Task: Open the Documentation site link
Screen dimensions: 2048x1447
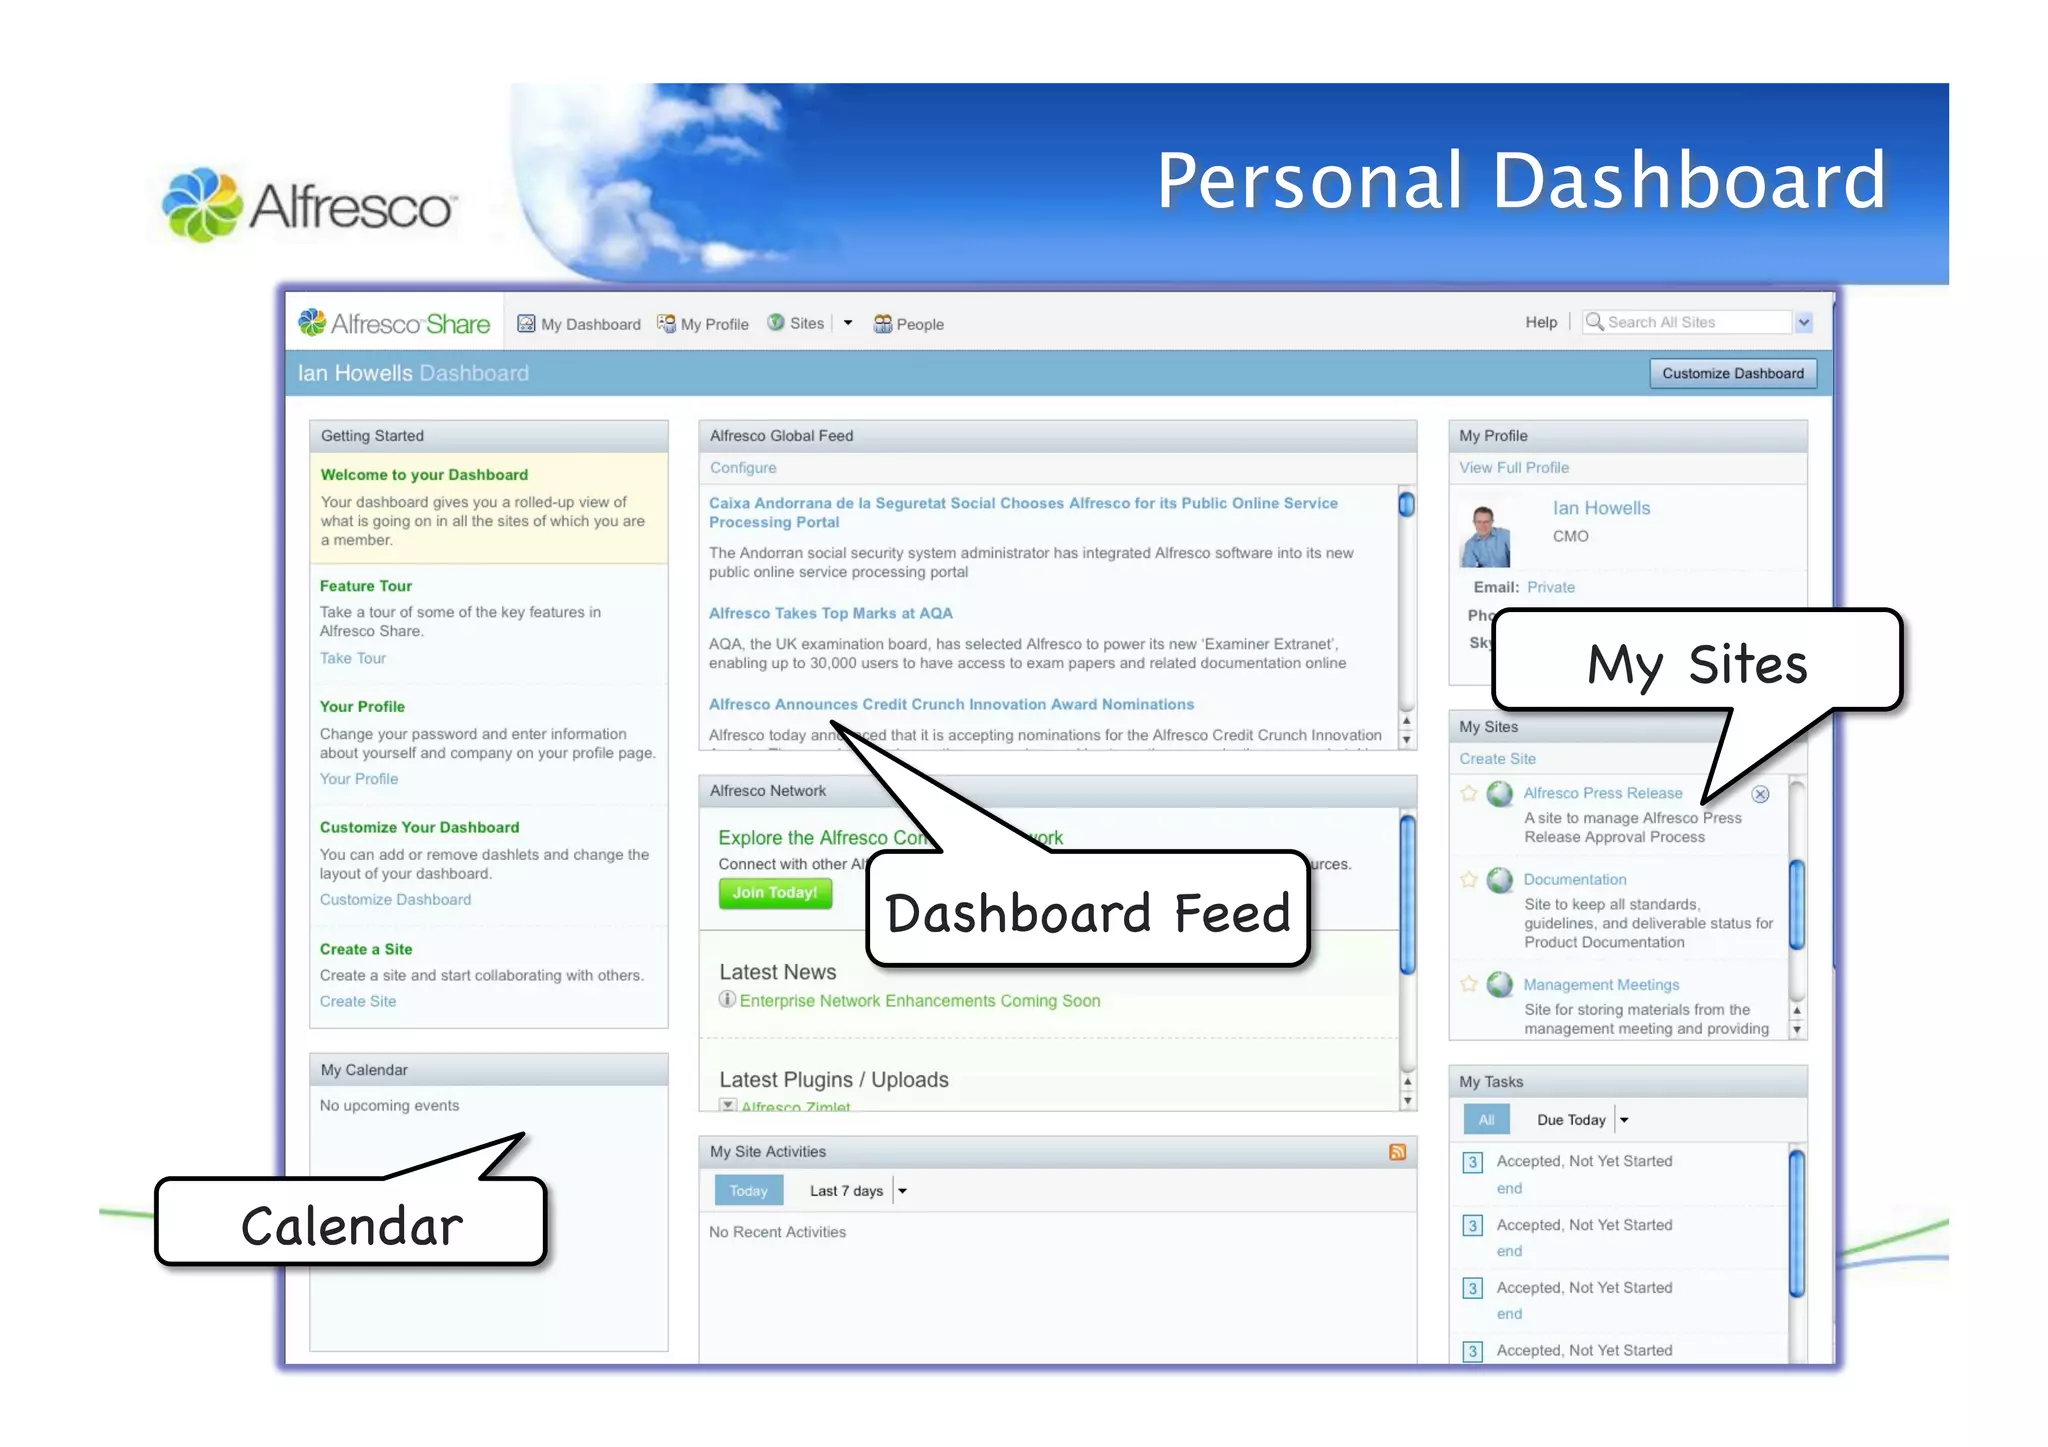Action: (x=1574, y=879)
